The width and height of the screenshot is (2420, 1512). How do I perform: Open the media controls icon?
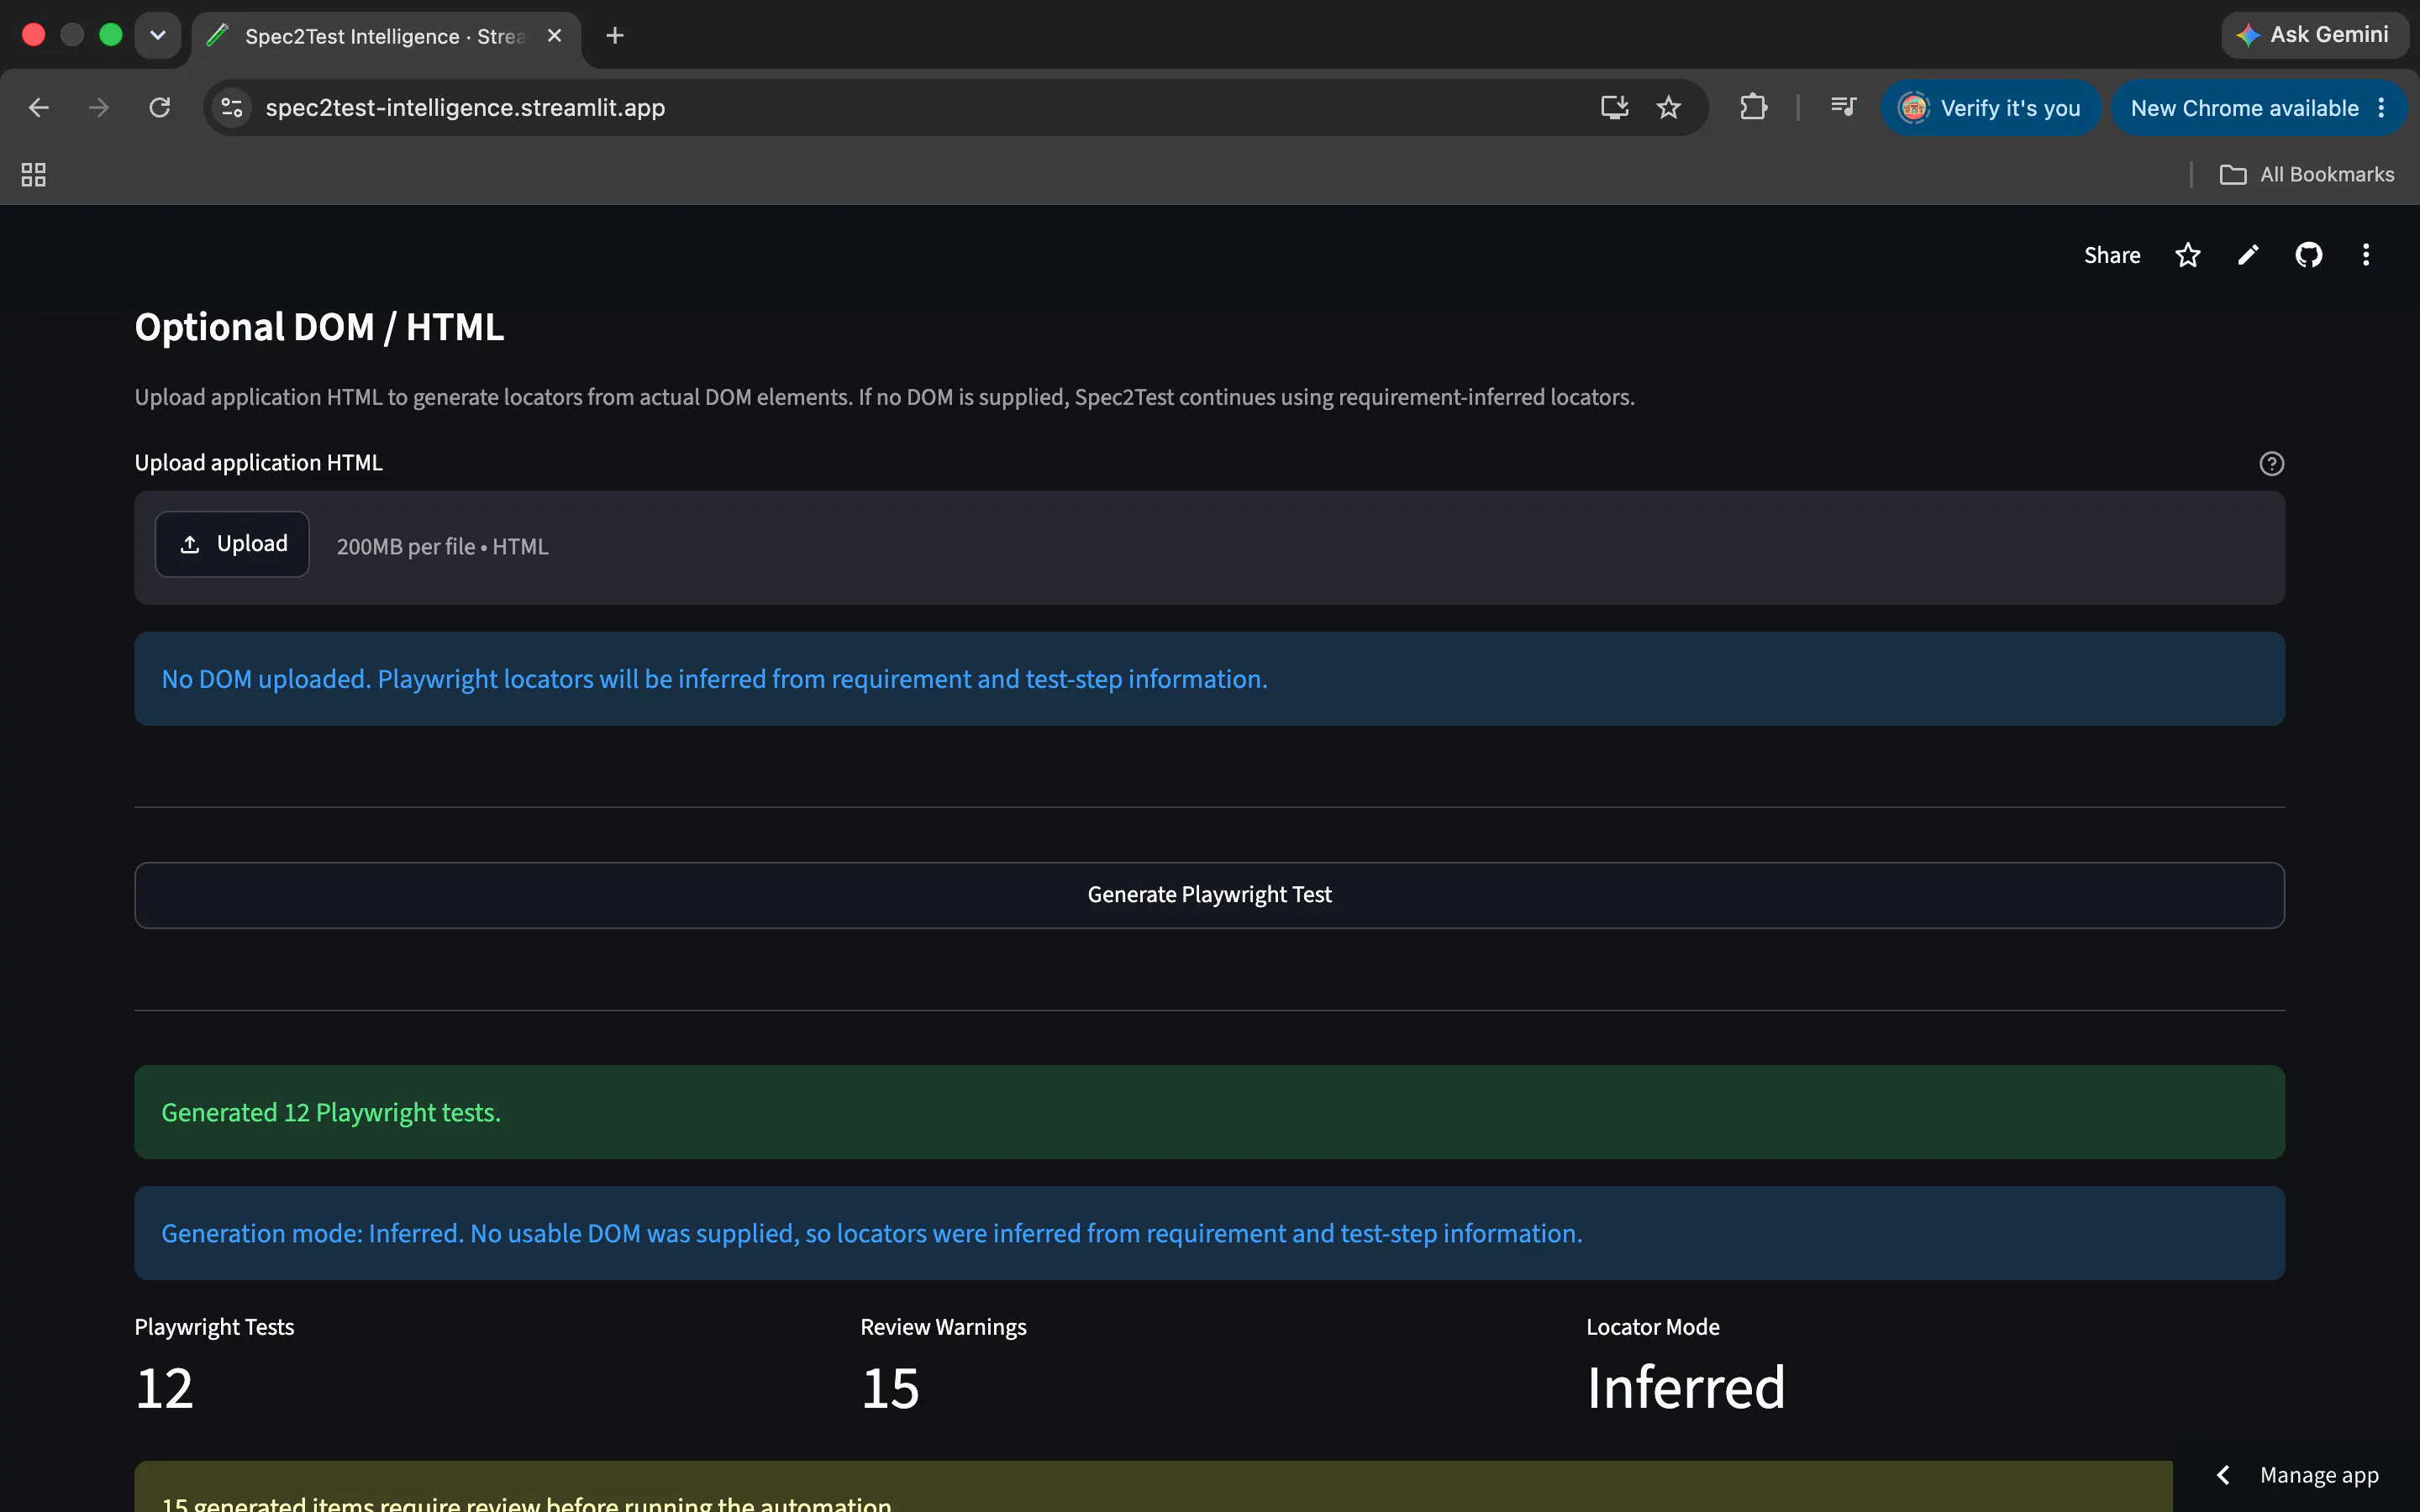pyautogui.click(x=1843, y=107)
